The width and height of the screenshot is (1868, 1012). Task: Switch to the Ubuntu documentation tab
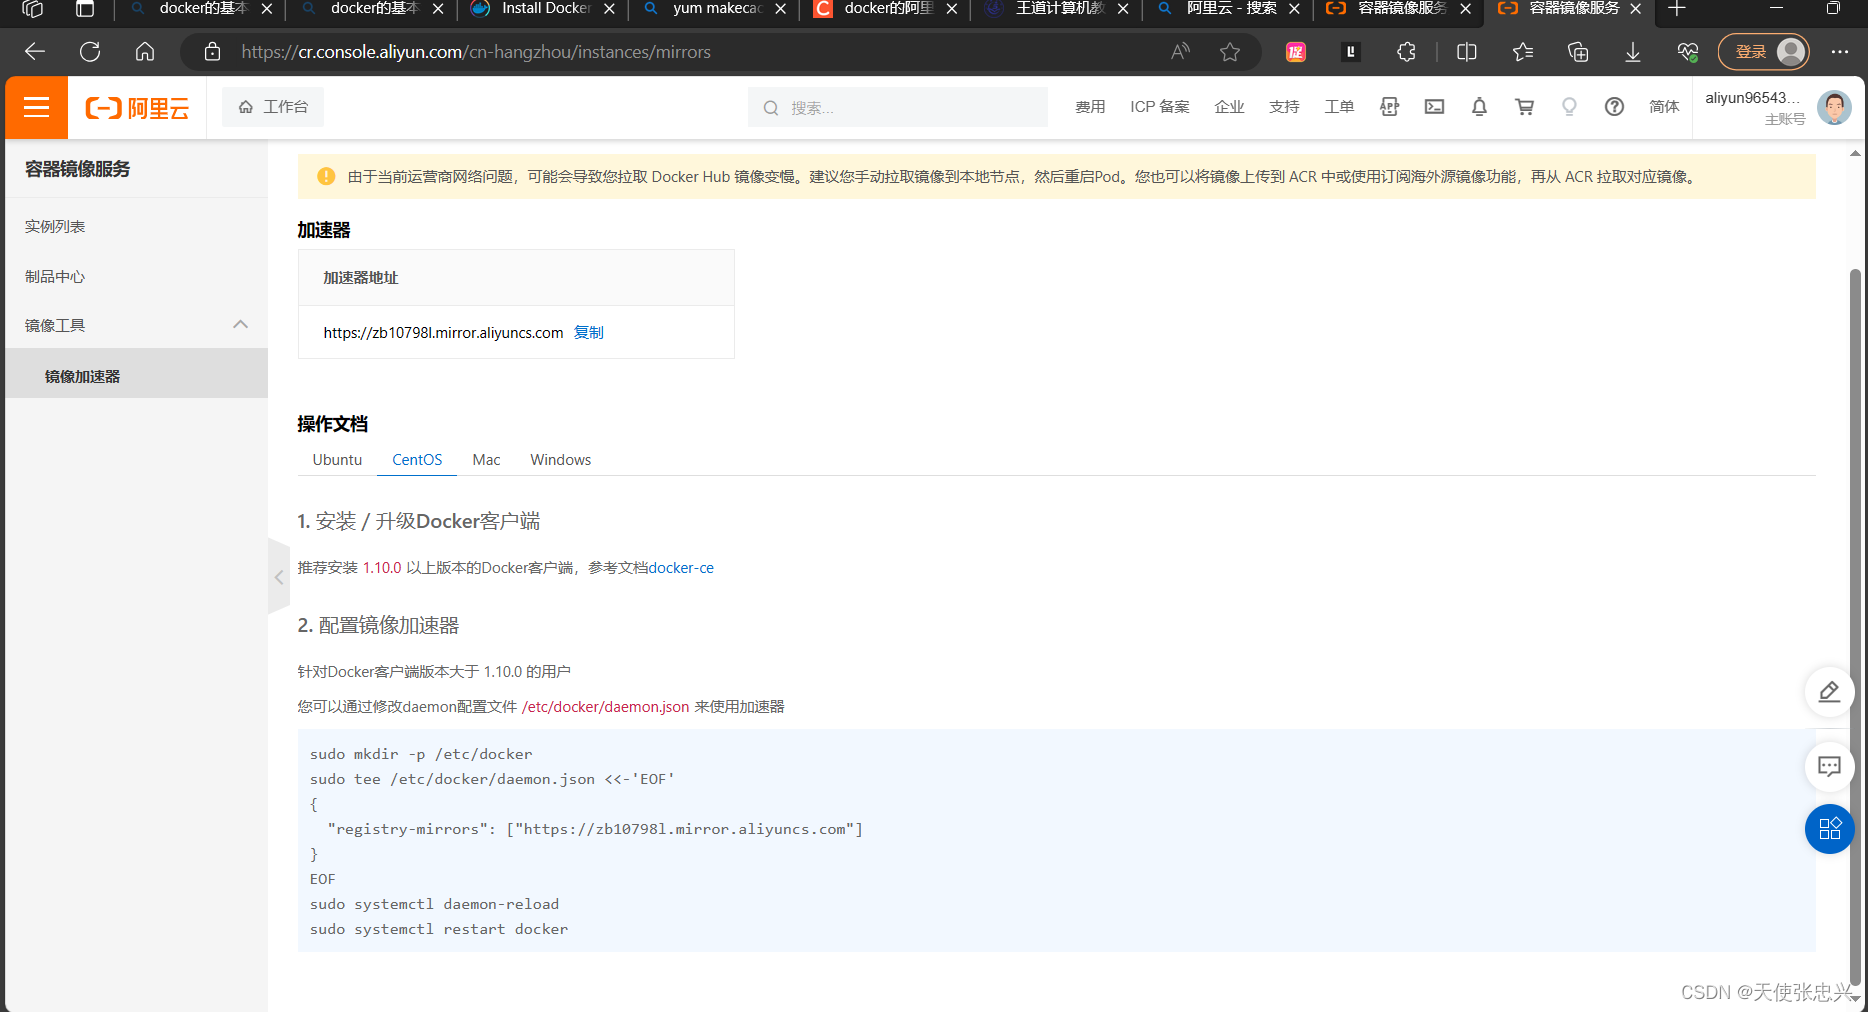tap(336, 459)
